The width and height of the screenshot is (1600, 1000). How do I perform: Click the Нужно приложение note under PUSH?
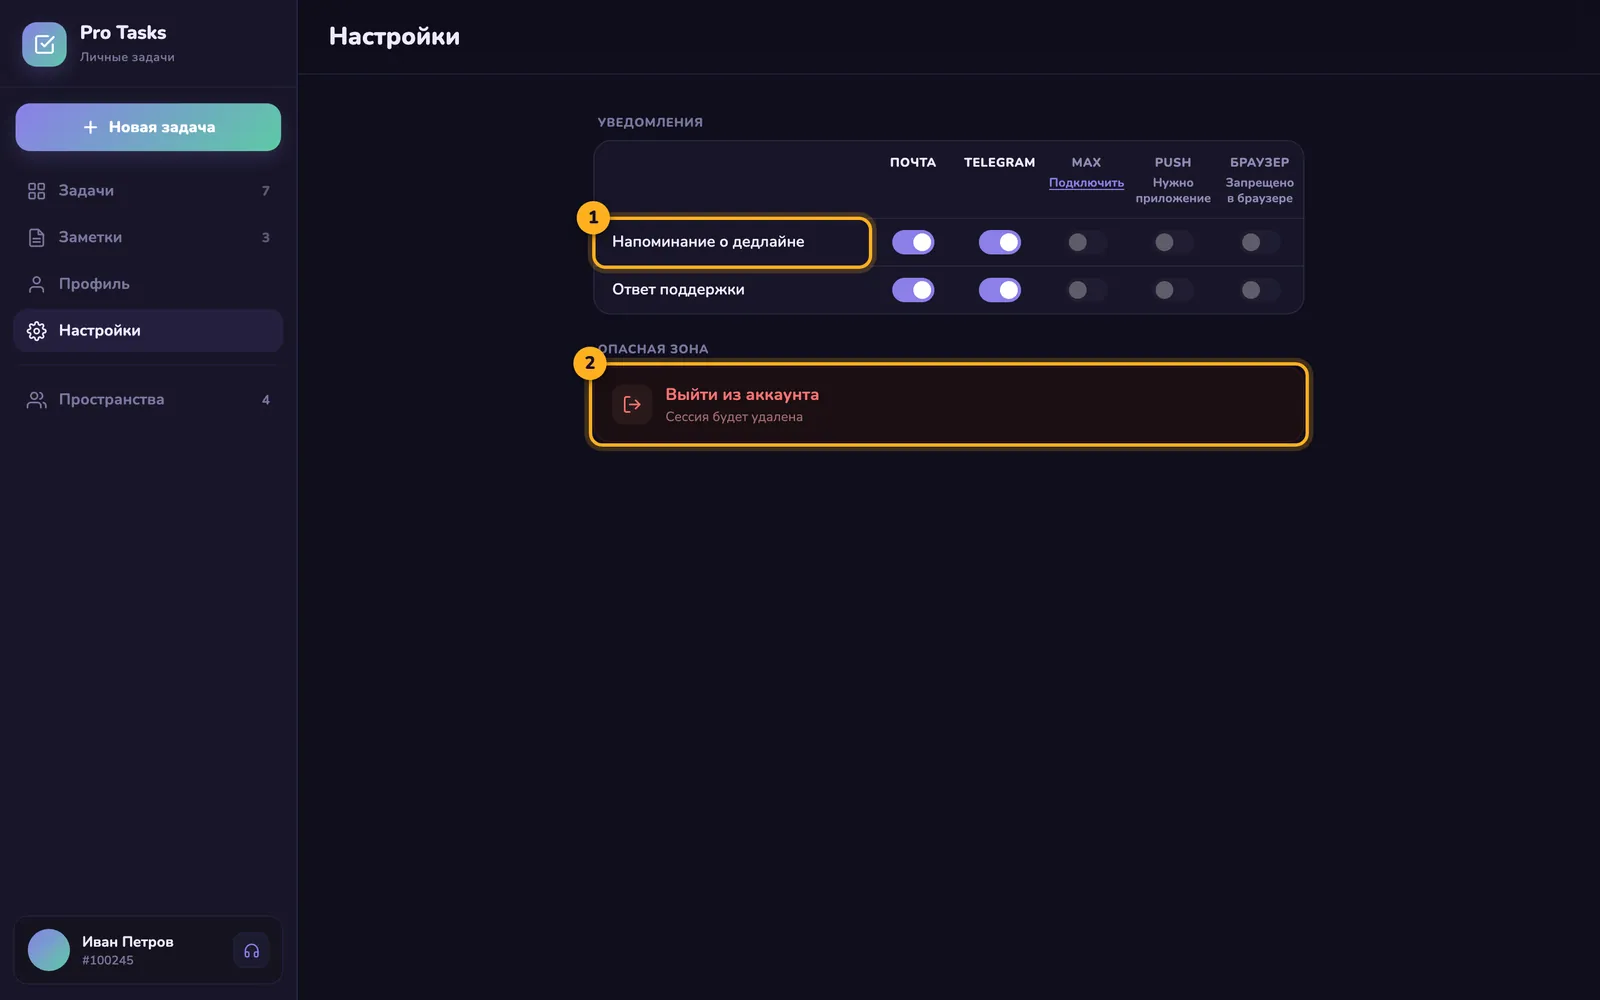(x=1173, y=191)
